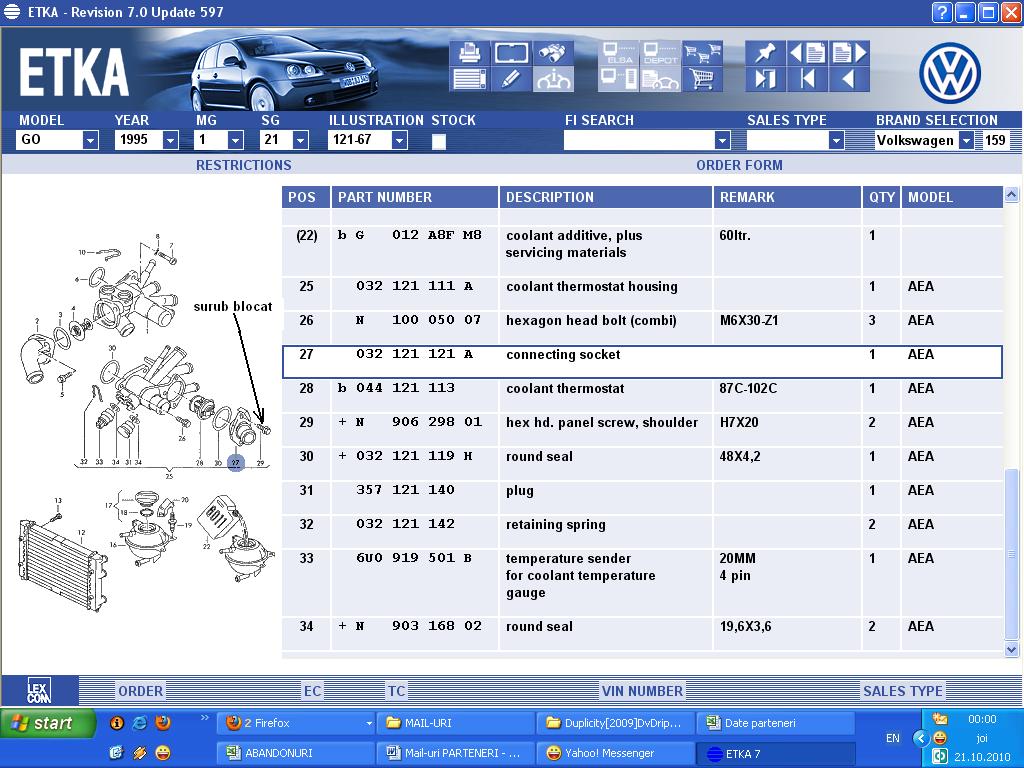Click the computer-to-server icon below ELSA
The image size is (1024, 768).
pos(618,79)
